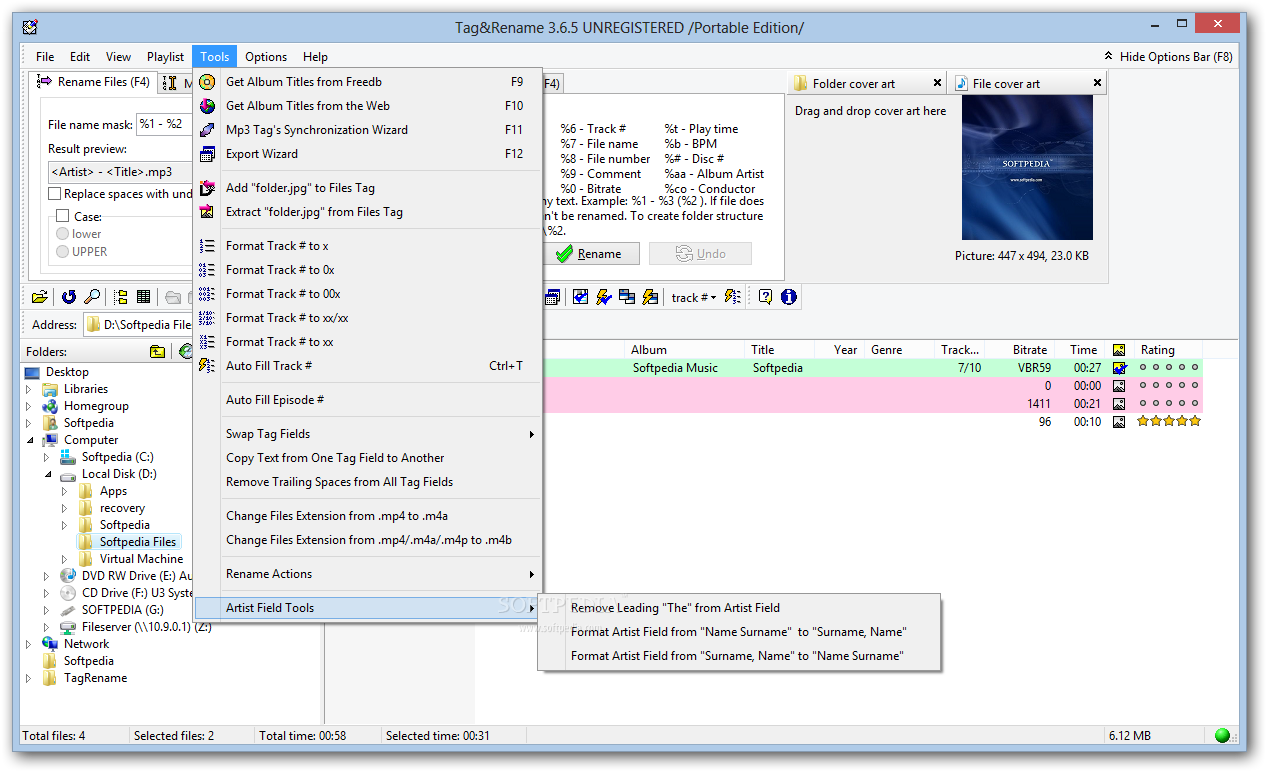Click the green status indicator in status bar
This screenshot has height=772, width=1267.
[1222, 736]
